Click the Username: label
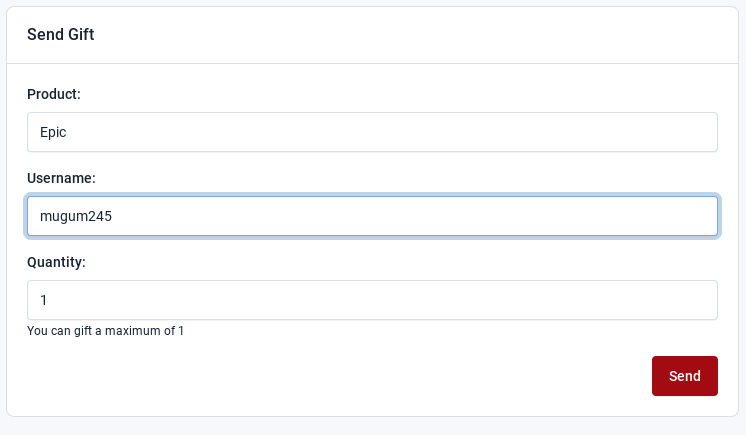The width and height of the screenshot is (746, 435). [x=61, y=178]
